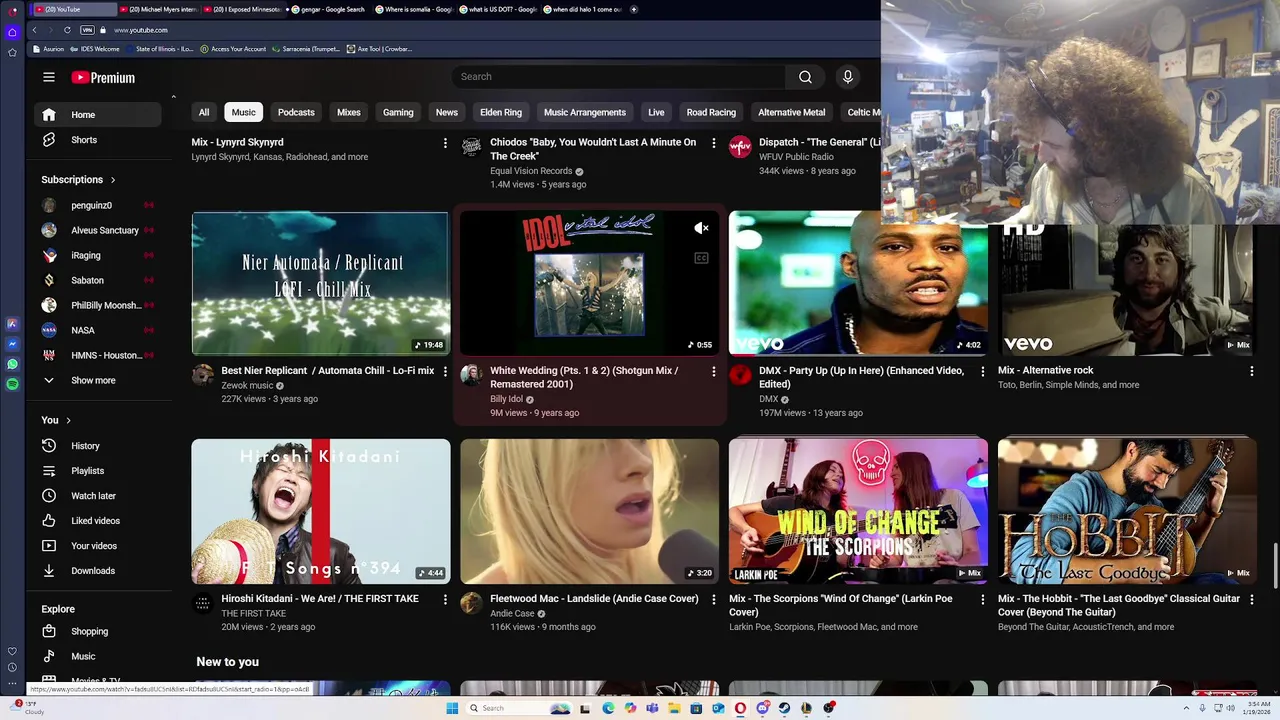Open Alveus Sanctuary subscription channel
The image size is (1280, 720).
click(x=98, y=230)
